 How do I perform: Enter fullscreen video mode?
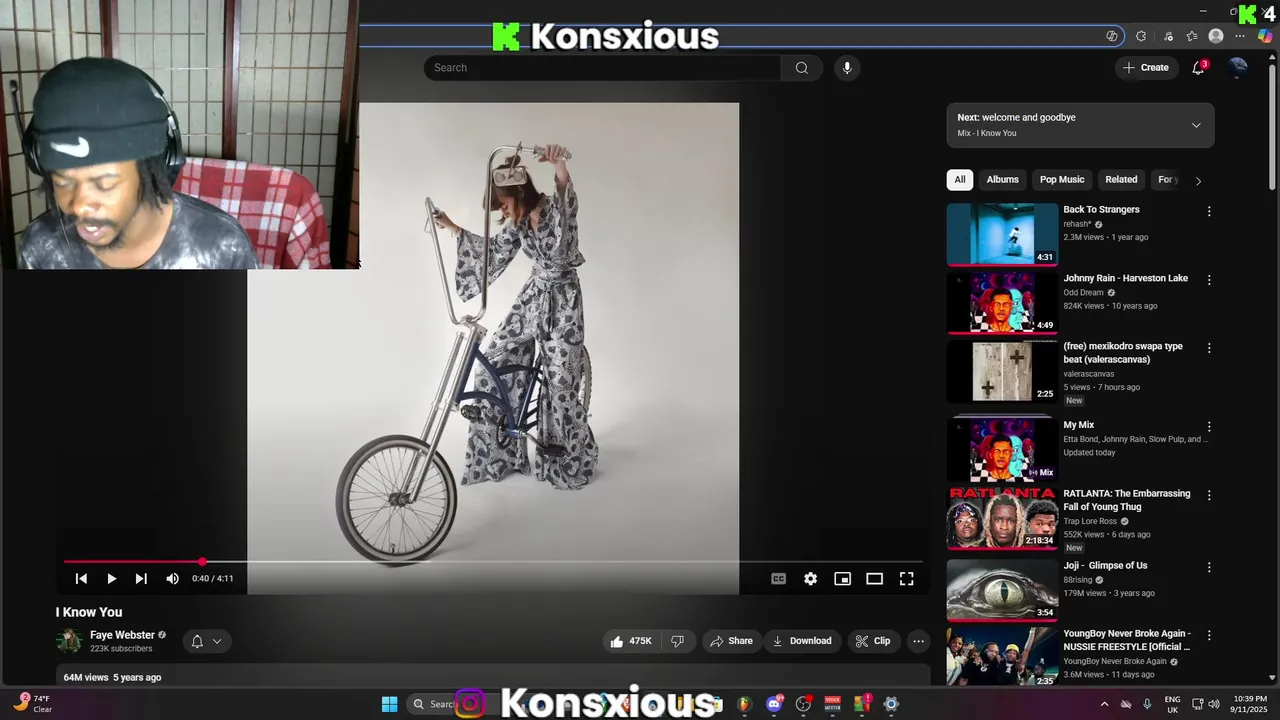tap(906, 578)
